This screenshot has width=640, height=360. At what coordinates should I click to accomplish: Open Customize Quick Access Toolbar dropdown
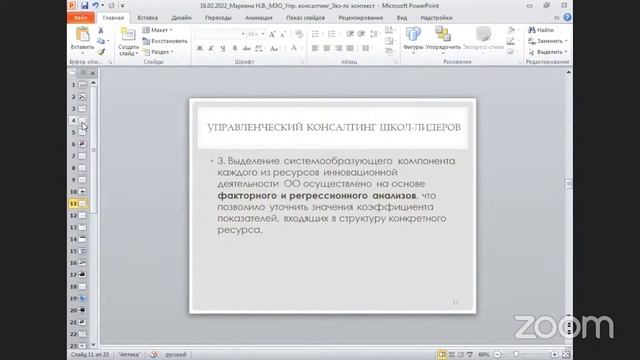(x=122, y=6)
